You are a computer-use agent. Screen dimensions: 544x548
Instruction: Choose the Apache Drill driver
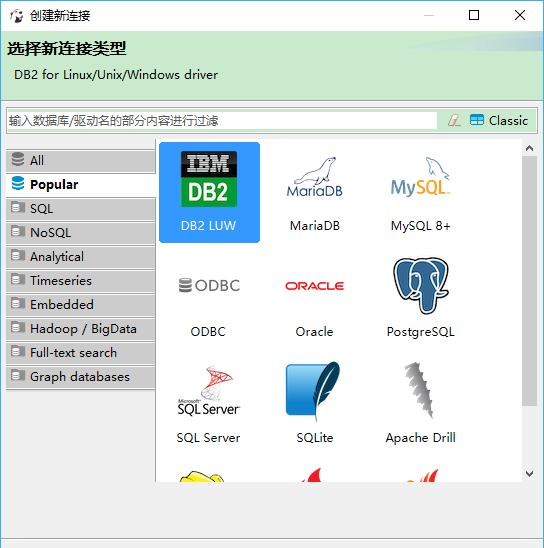(420, 404)
